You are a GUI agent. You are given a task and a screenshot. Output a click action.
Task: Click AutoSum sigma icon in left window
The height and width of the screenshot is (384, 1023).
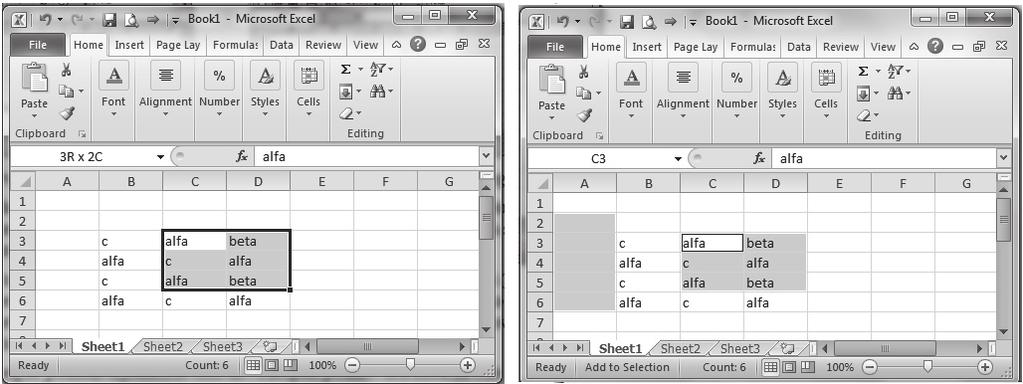click(x=346, y=70)
